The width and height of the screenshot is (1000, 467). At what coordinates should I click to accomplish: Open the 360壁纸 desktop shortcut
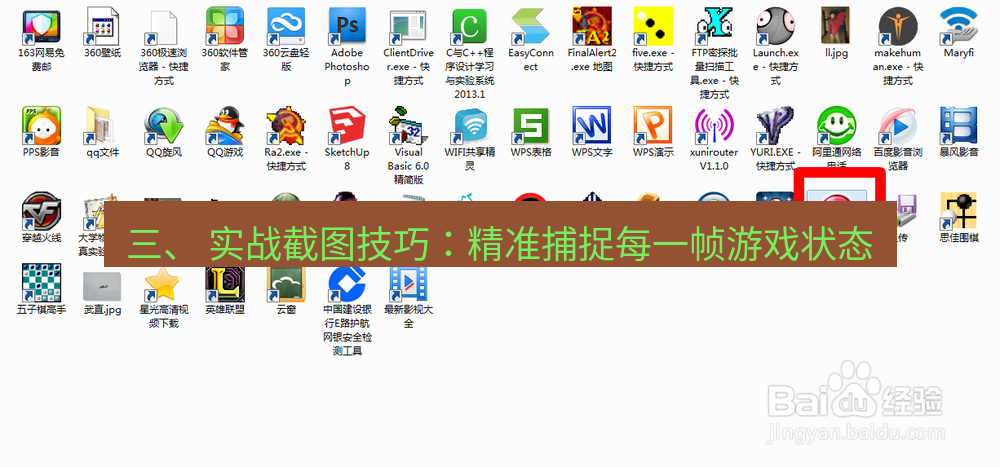point(102,26)
